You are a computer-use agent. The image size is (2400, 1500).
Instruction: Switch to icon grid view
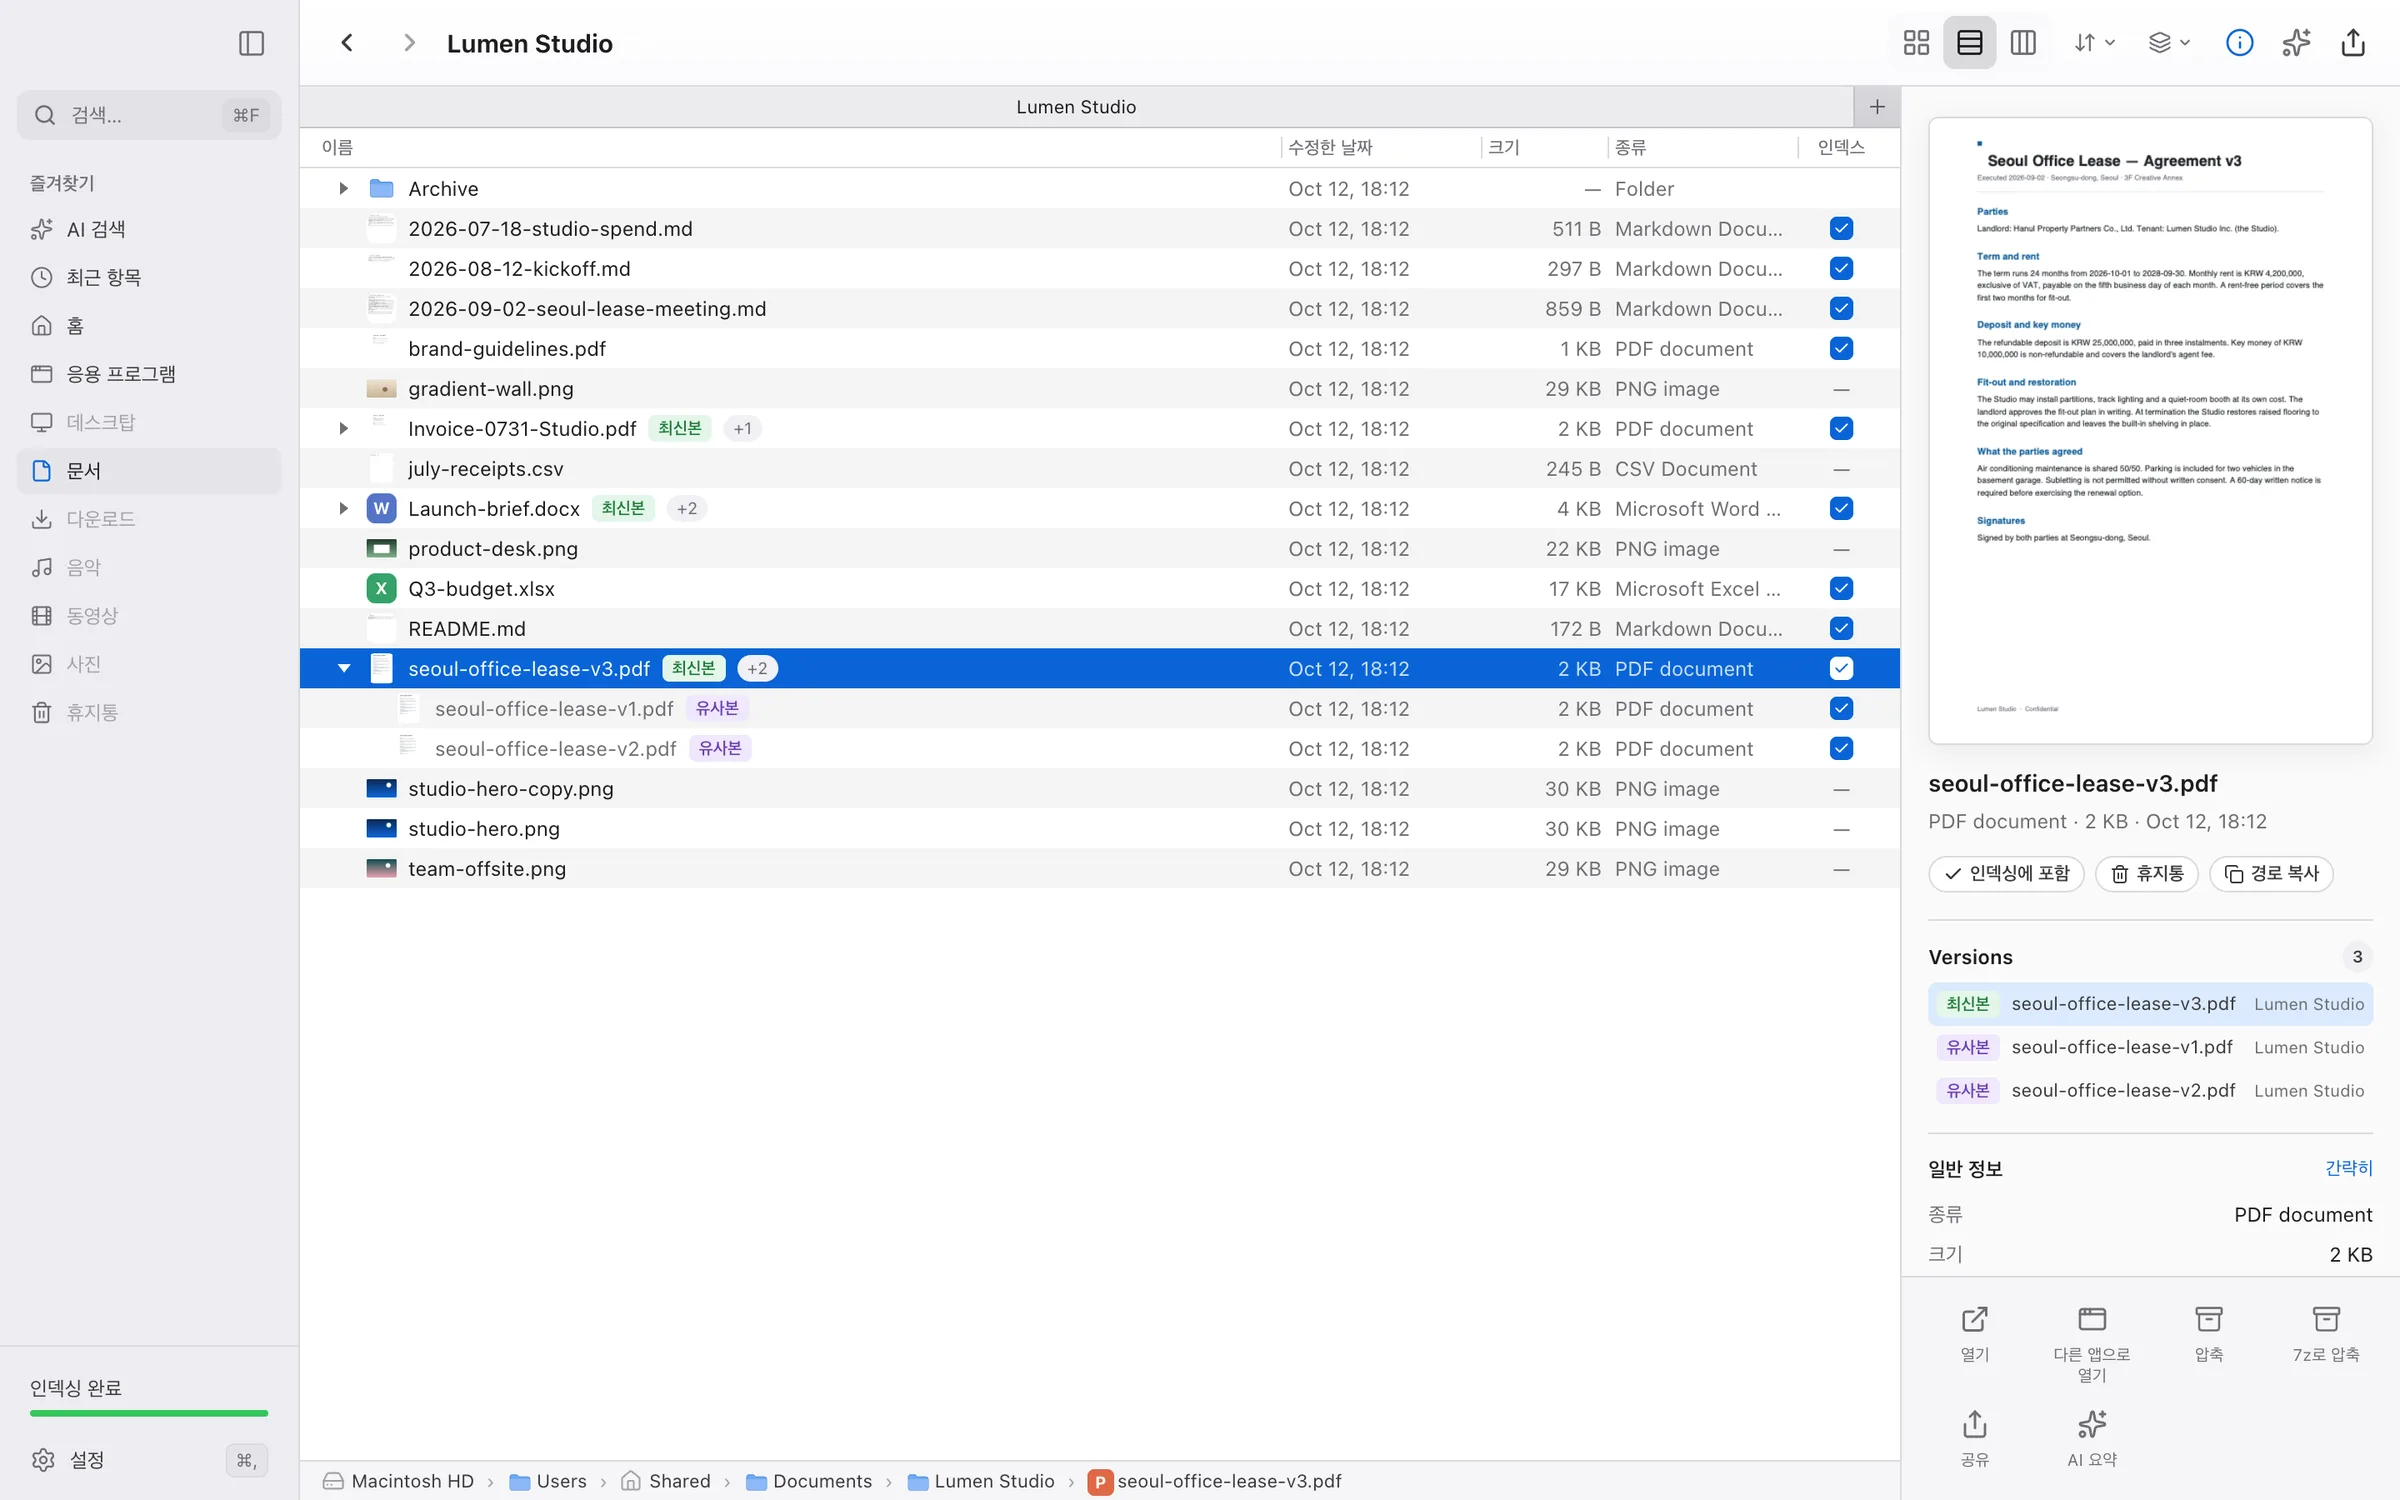(1916, 43)
